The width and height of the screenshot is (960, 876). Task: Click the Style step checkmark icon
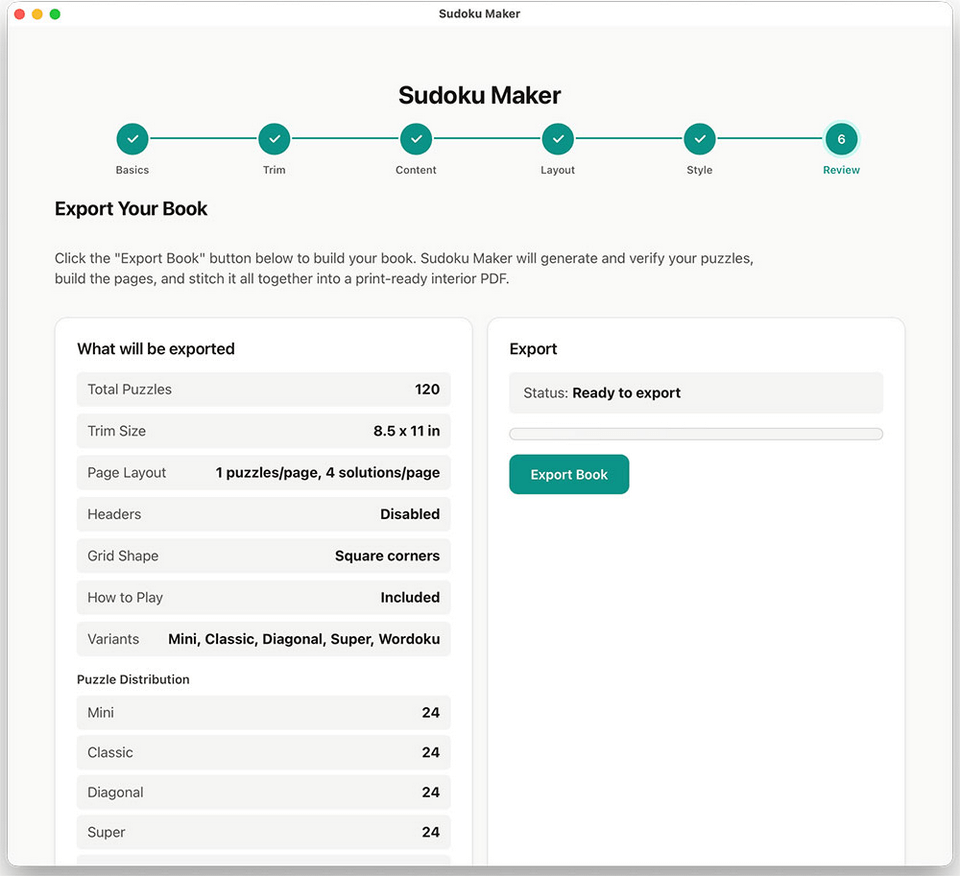click(x=699, y=139)
